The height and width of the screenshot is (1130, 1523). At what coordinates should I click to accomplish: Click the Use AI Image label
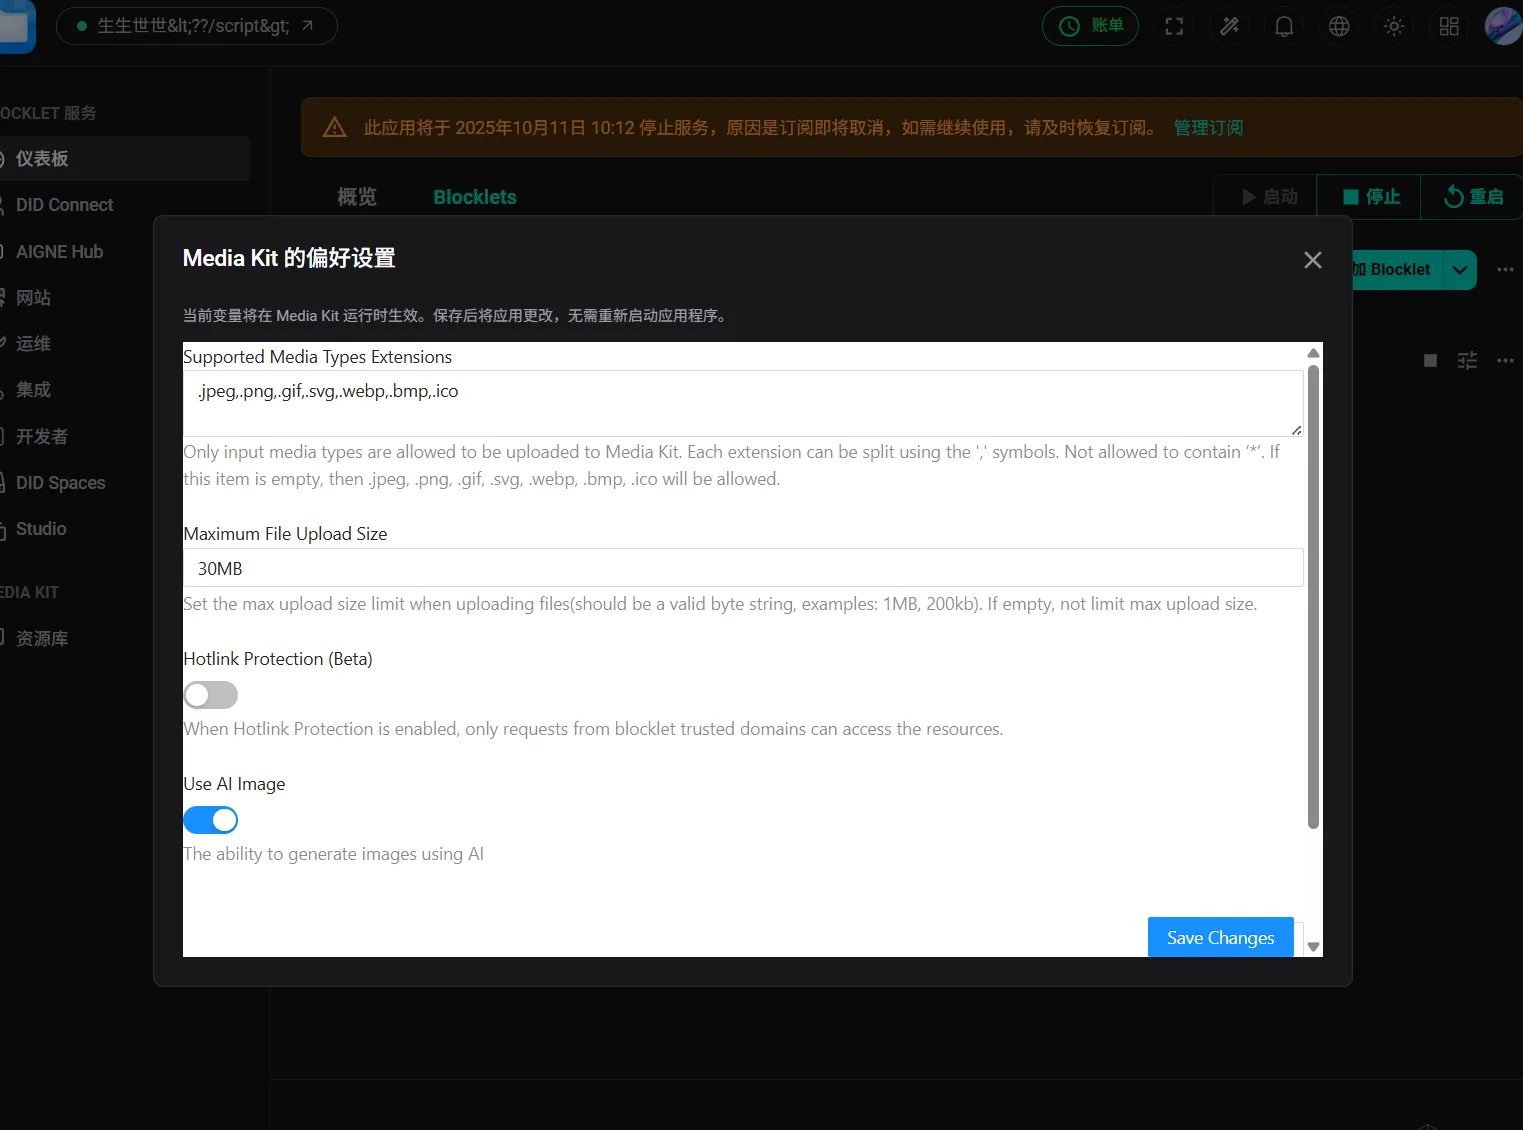tap(234, 784)
